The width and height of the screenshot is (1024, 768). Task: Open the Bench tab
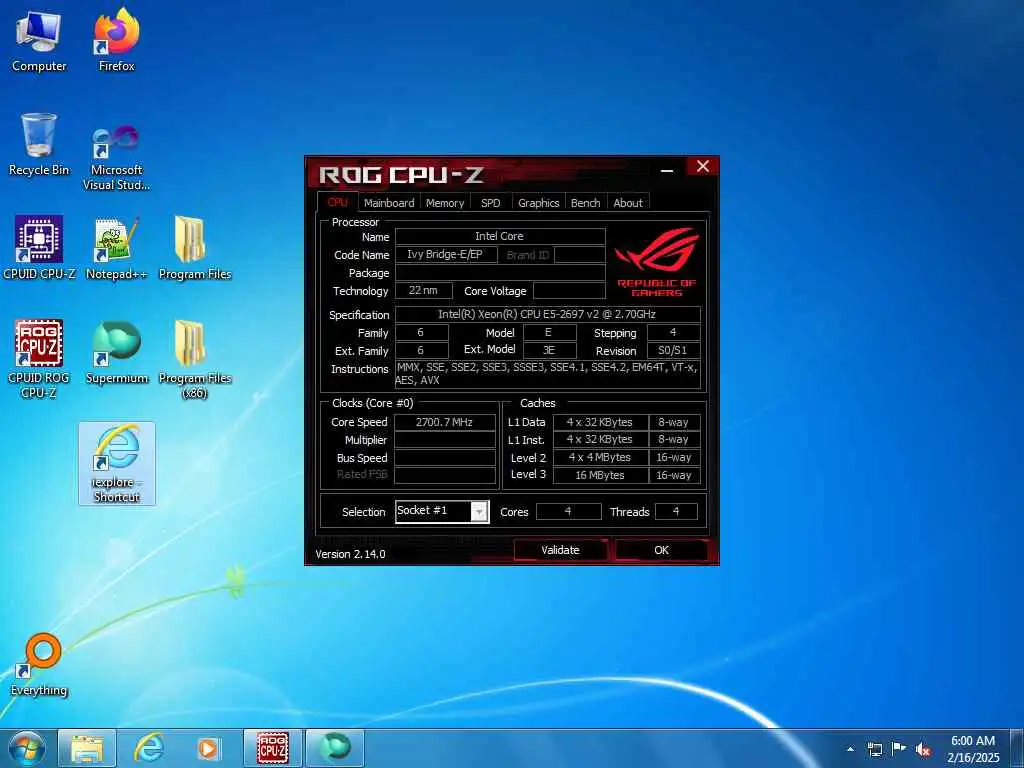585,203
